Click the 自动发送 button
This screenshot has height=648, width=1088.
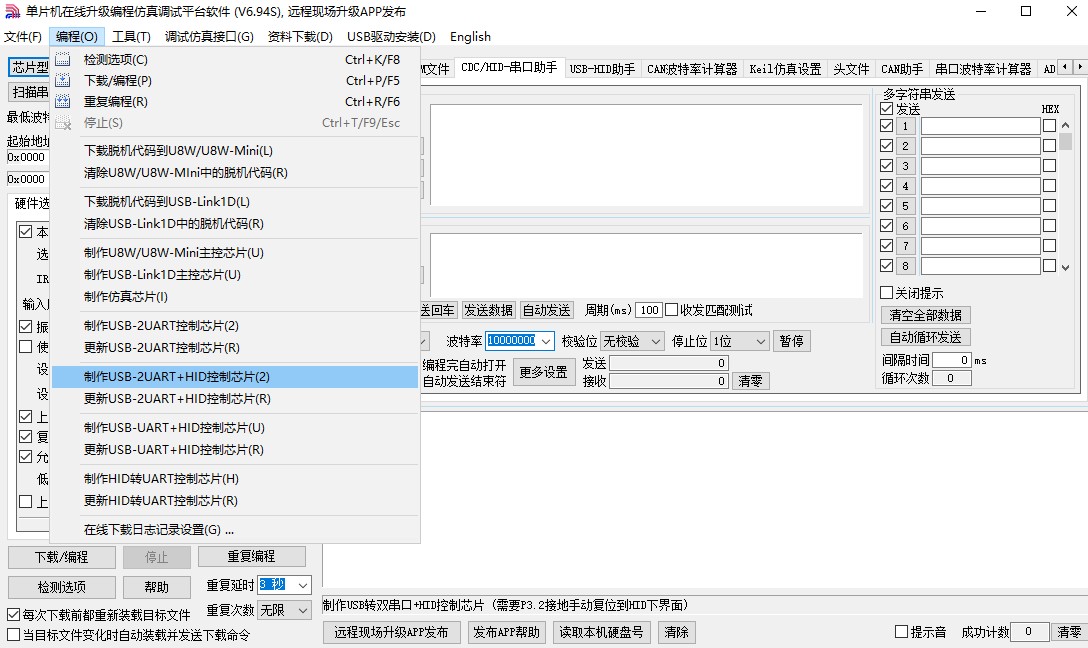click(x=547, y=310)
